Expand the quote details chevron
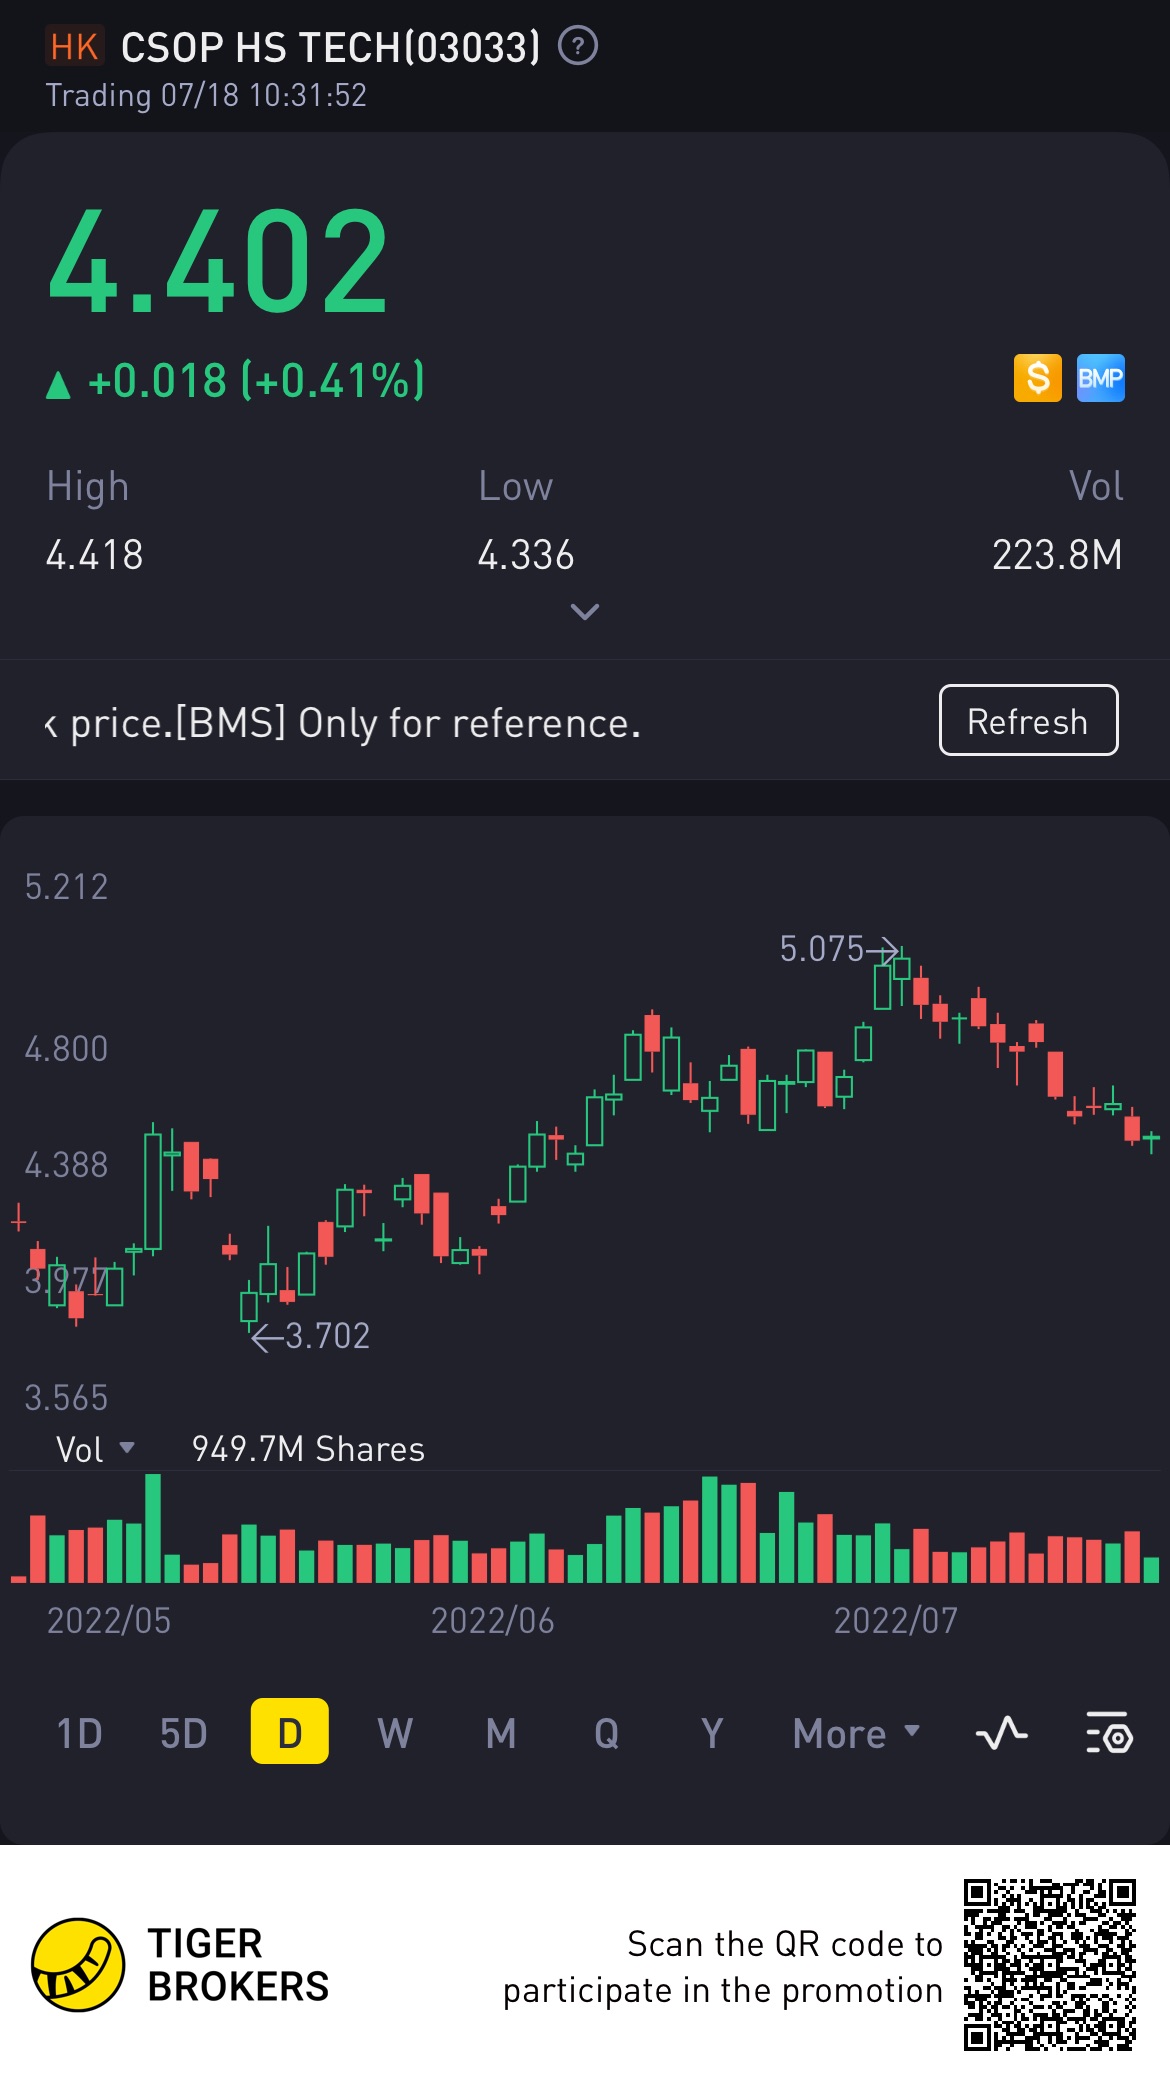This screenshot has height=2085, width=1170. coord(585,611)
